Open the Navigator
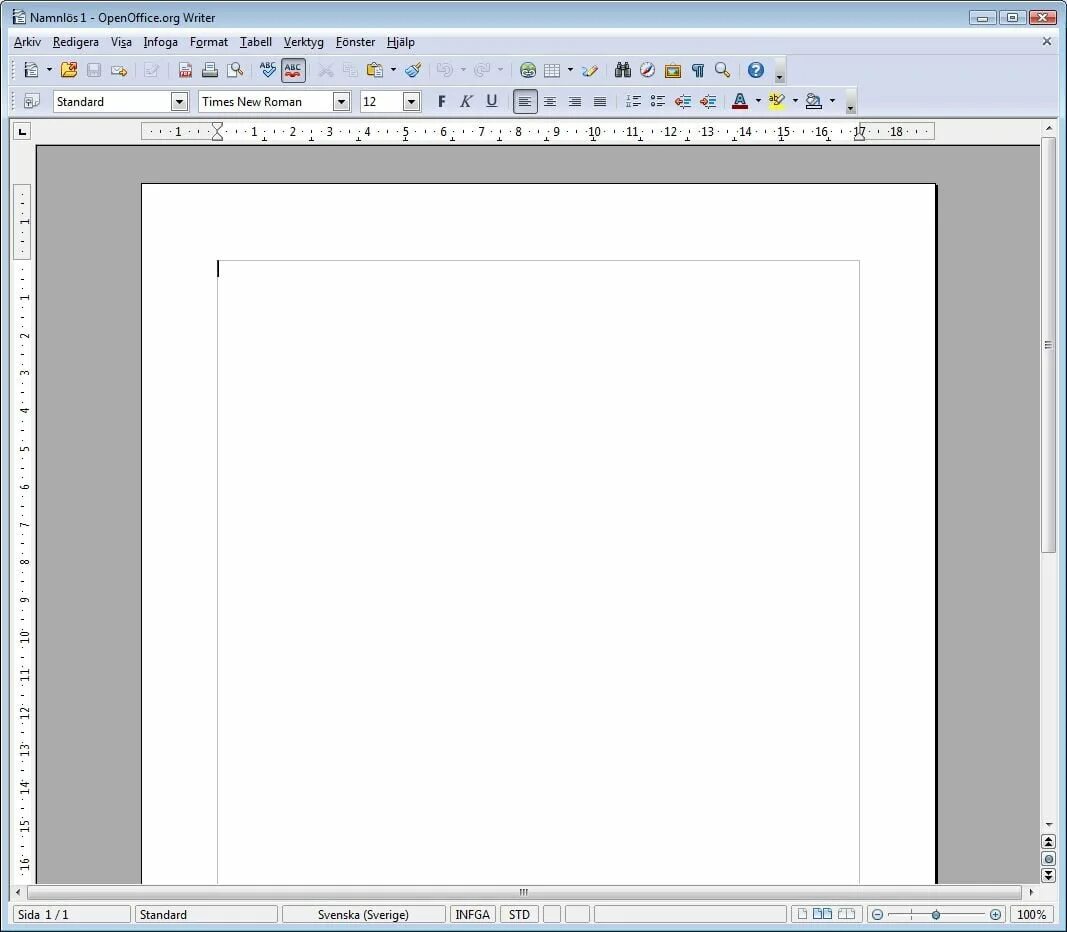Image resolution: width=1067 pixels, height=932 pixels. pyautogui.click(x=647, y=70)
